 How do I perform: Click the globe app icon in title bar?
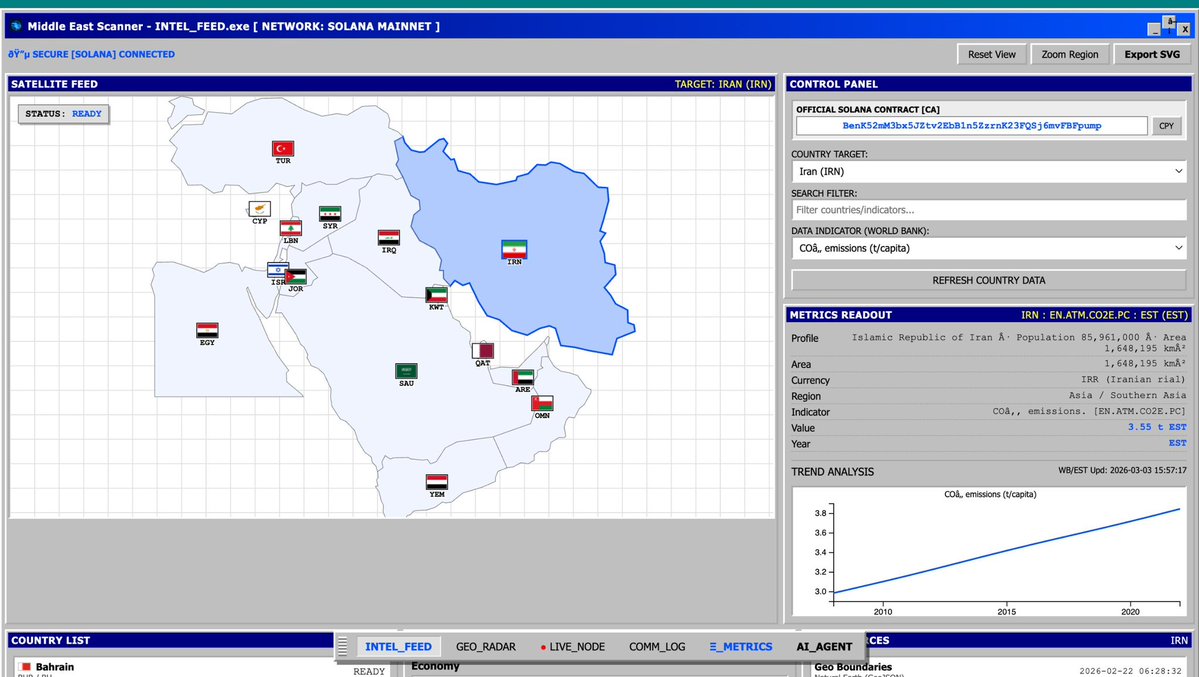pyautogui.click(x=16, y=26)
